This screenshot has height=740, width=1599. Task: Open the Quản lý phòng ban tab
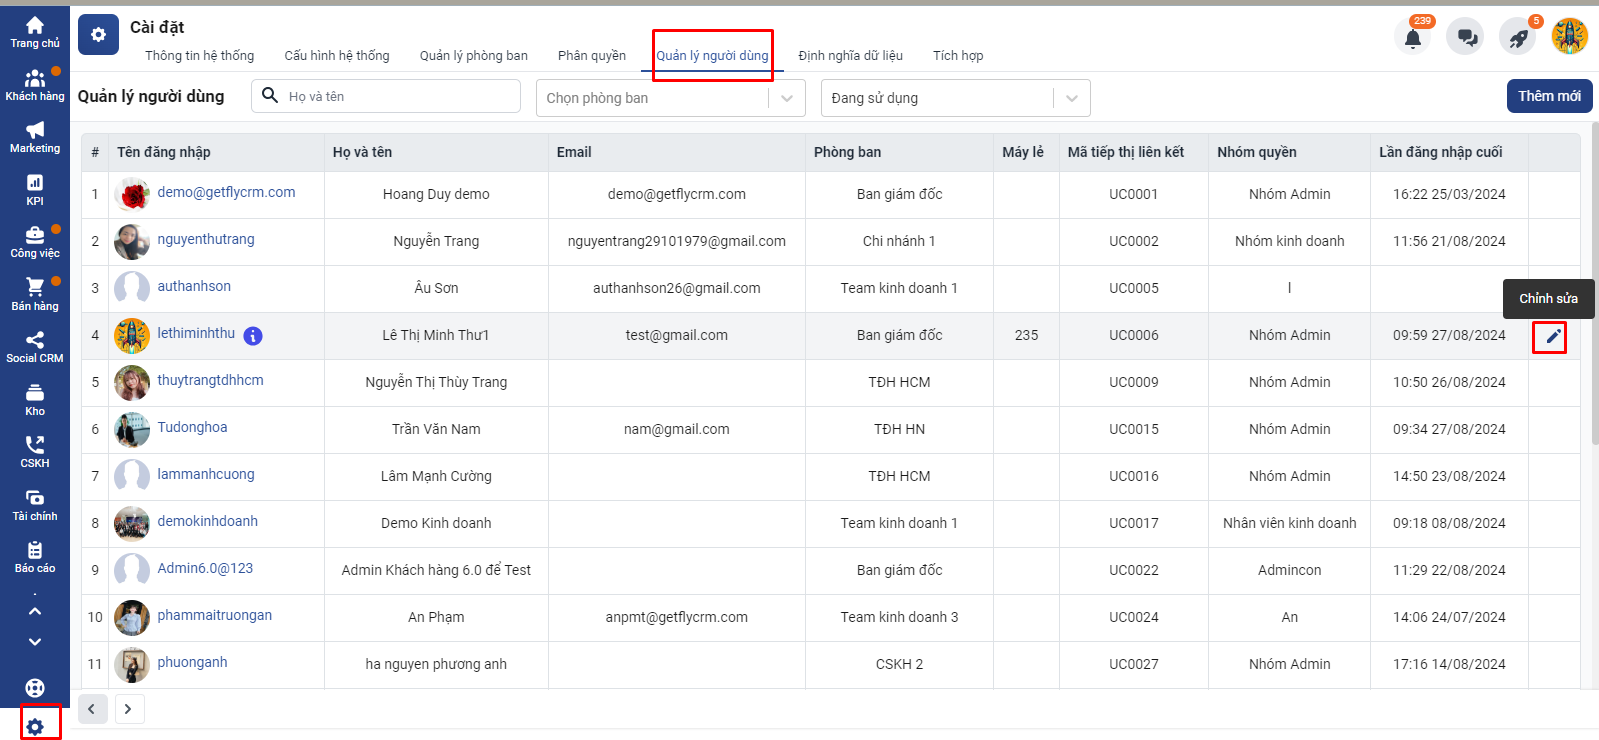(473, 56)
